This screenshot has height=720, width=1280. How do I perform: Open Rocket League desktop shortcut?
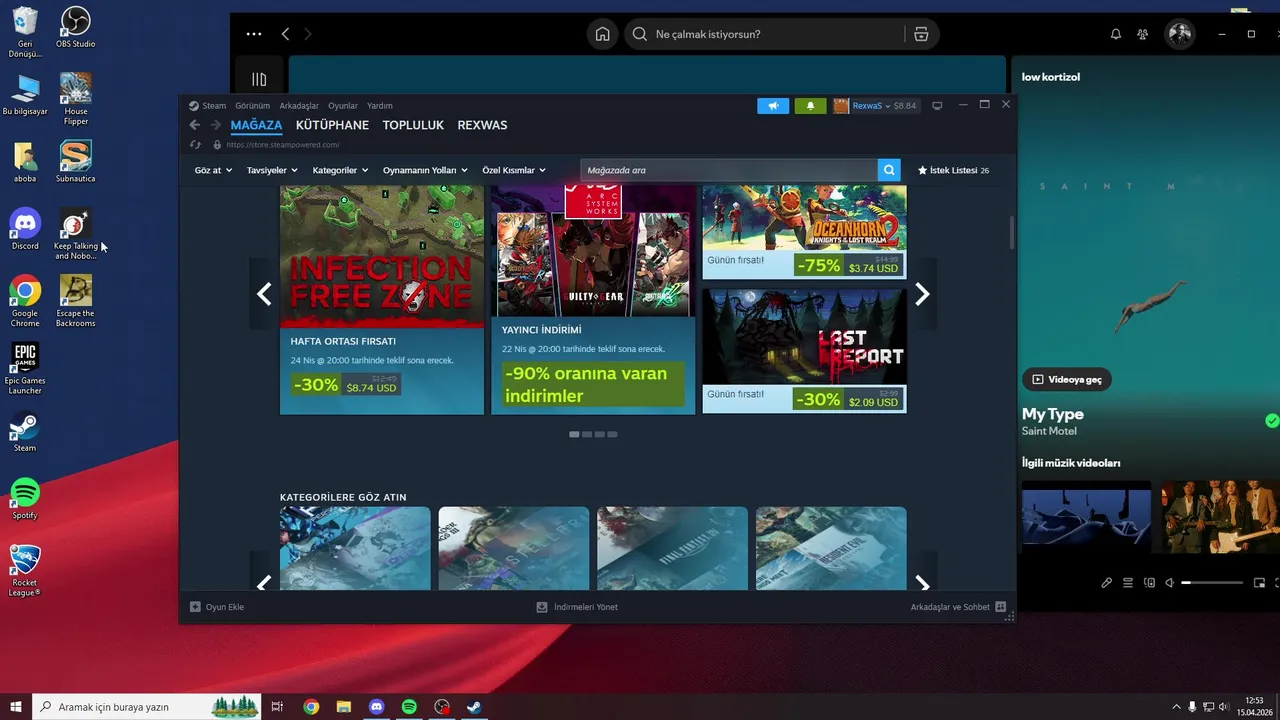(25, 570)
